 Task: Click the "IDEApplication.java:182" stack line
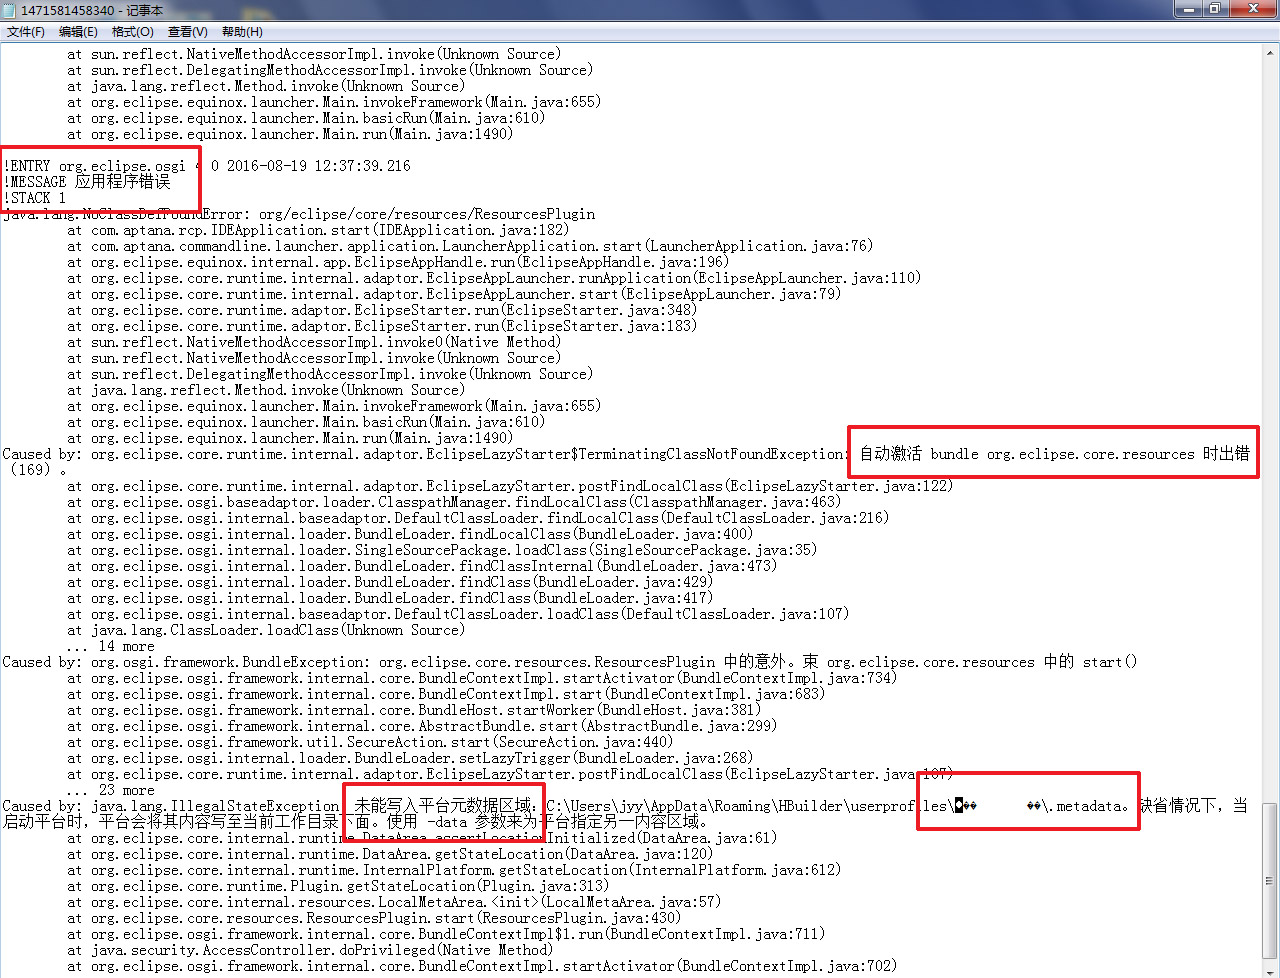[x=318, y=230]
